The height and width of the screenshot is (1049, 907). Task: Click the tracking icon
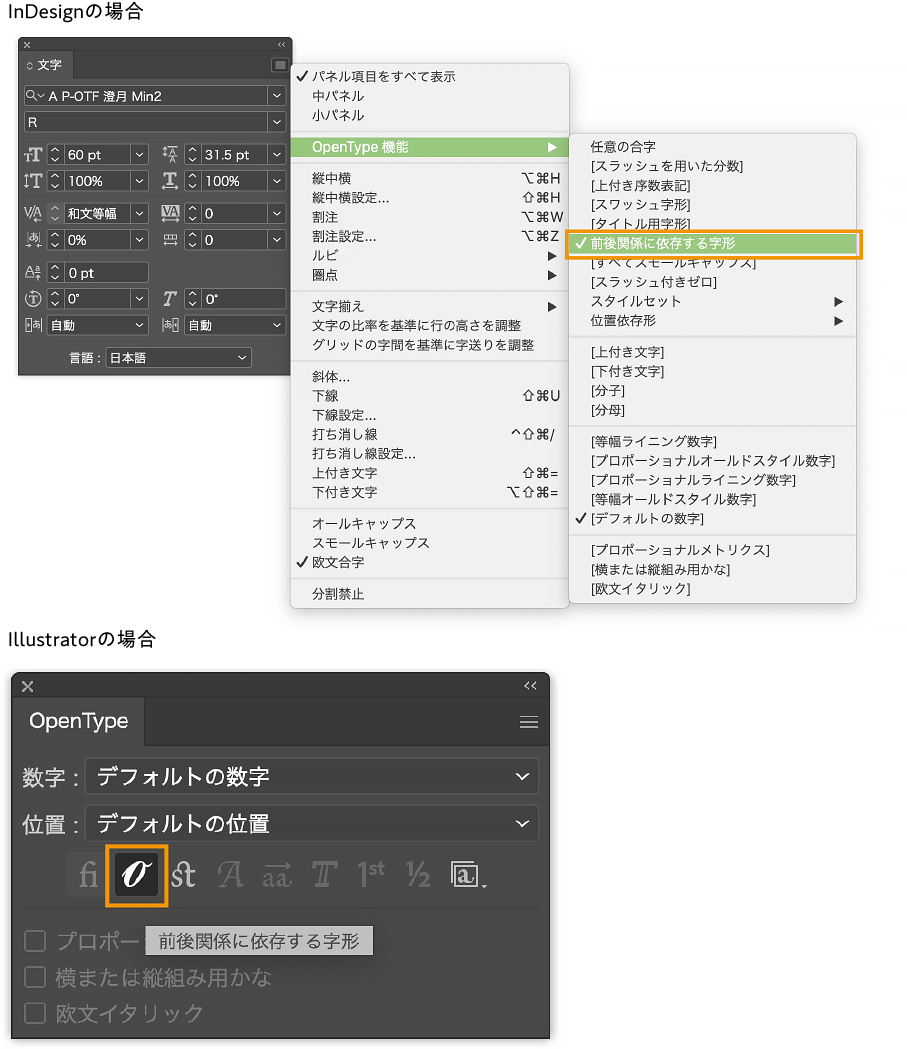(x=171, y=213)
